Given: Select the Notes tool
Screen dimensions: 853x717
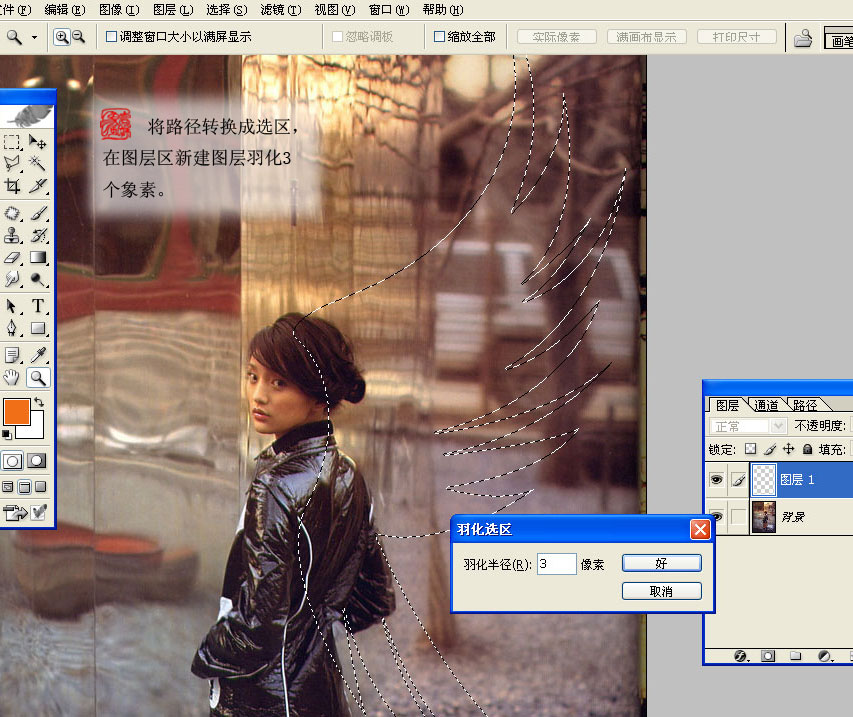Looking at the screenshot, I should [12, 355].
